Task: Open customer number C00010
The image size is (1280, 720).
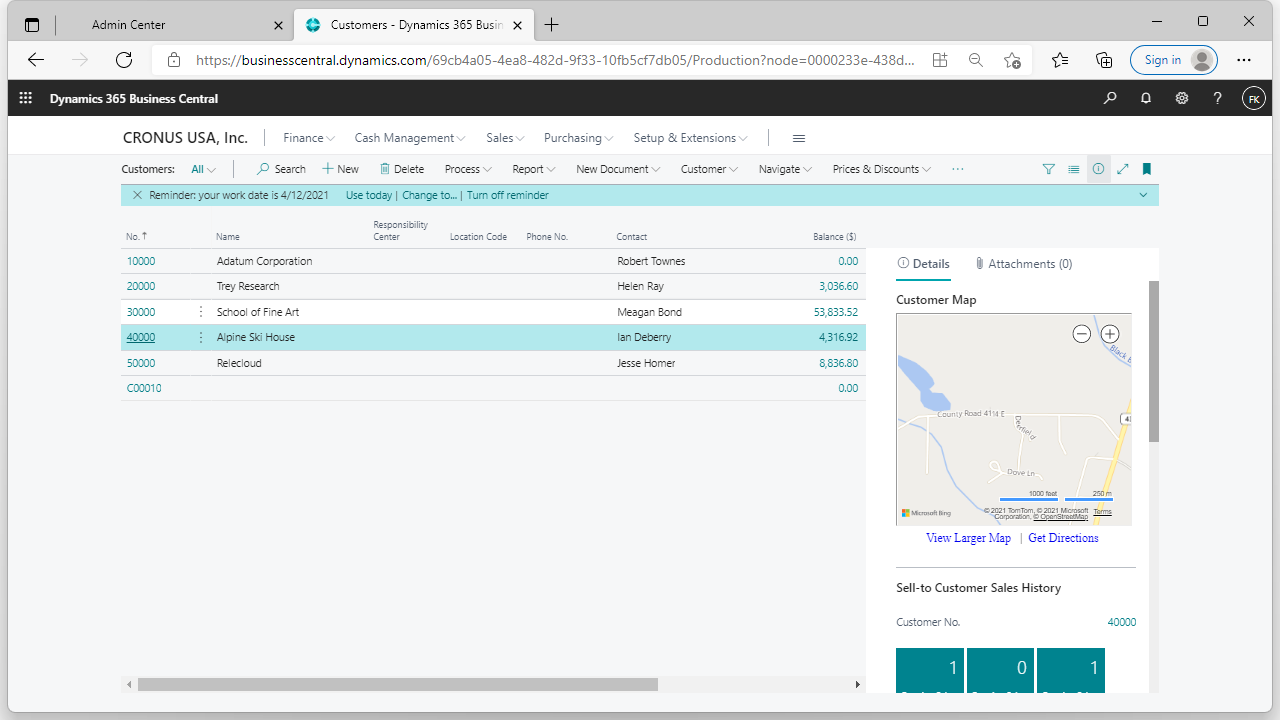Action: (144, 388)
